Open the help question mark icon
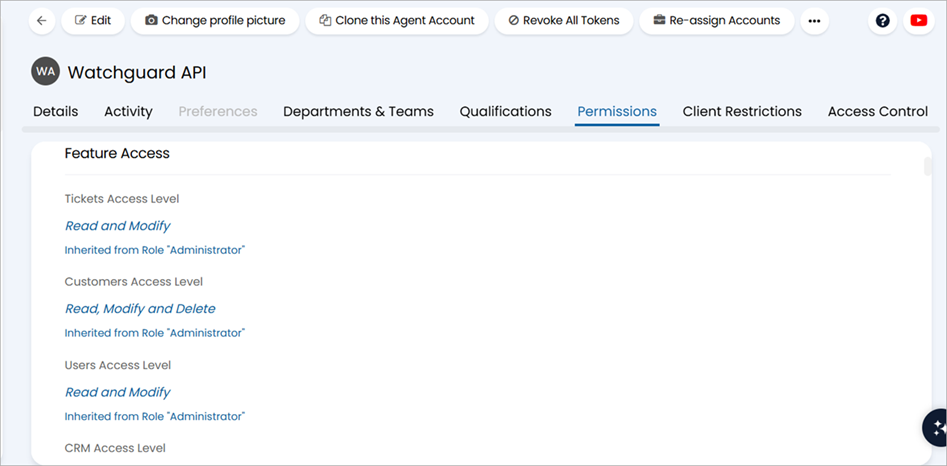This screenshot has height=466, width=947. click(x=882, y=21)
